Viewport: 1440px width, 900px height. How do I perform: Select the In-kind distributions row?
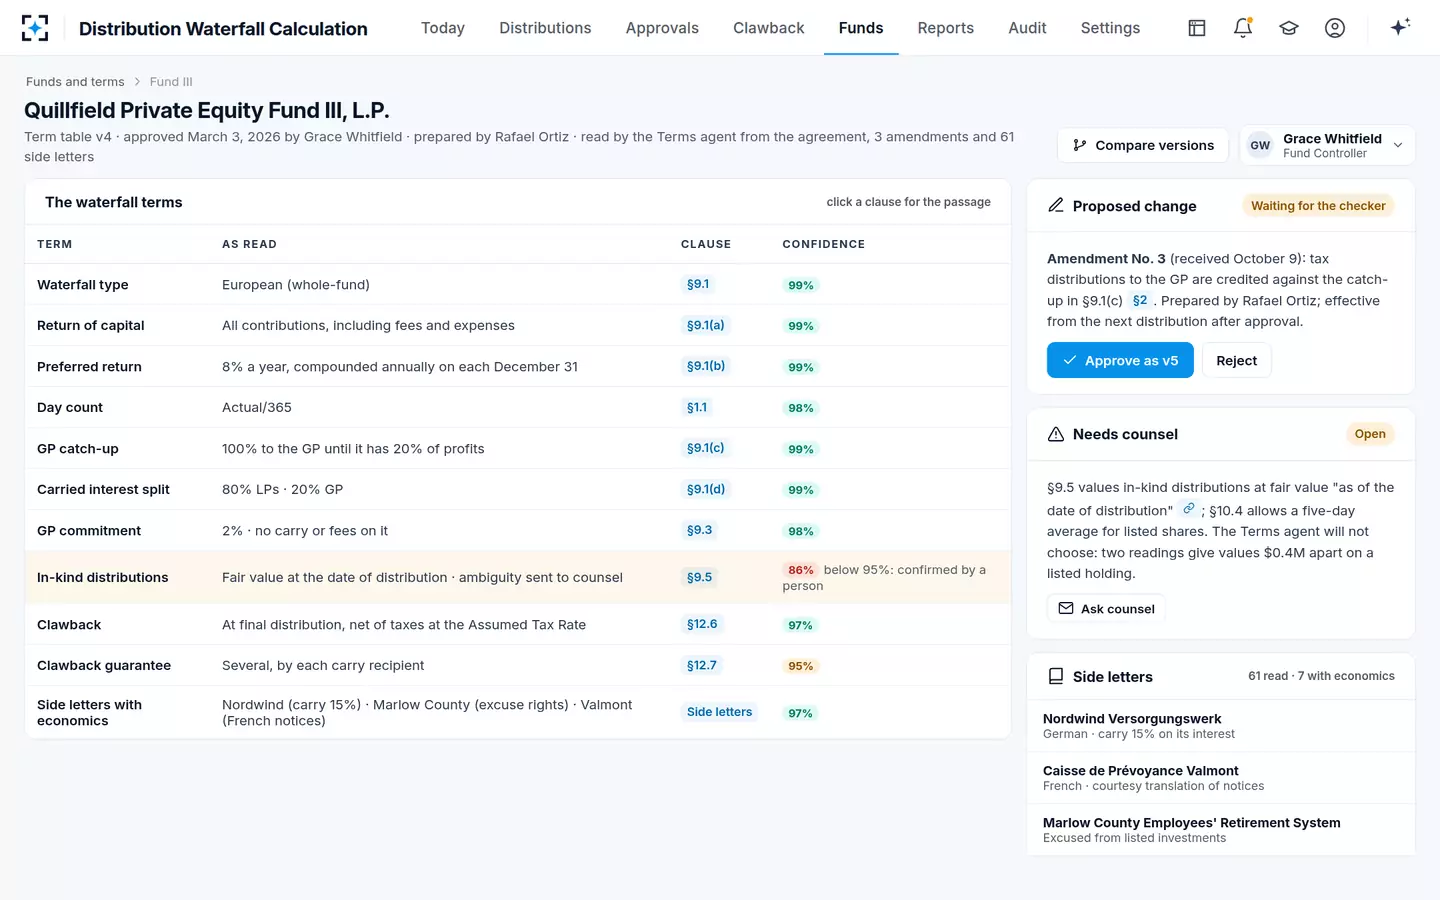coord(518,577)
